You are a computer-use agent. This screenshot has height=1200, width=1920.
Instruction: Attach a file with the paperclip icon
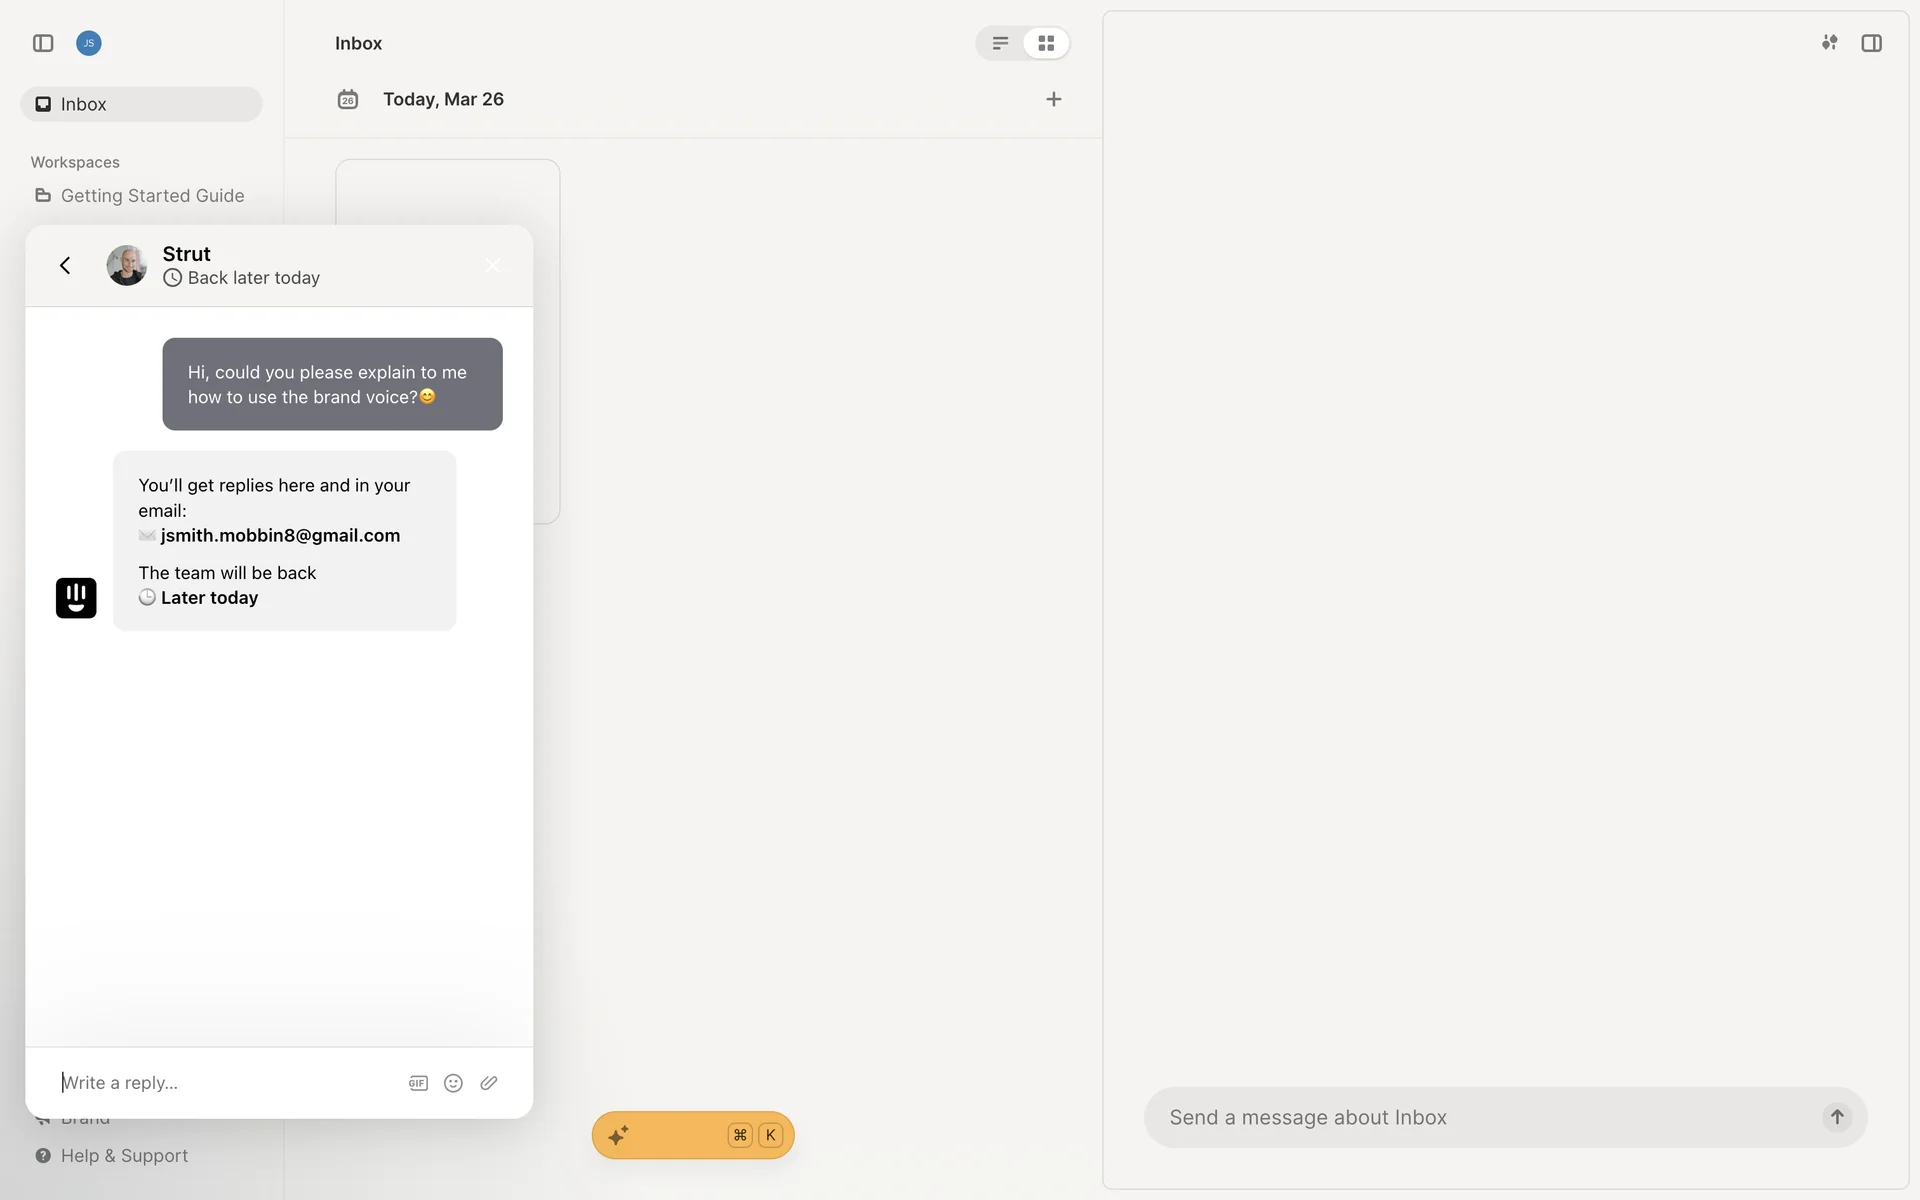coord(489,1083)
